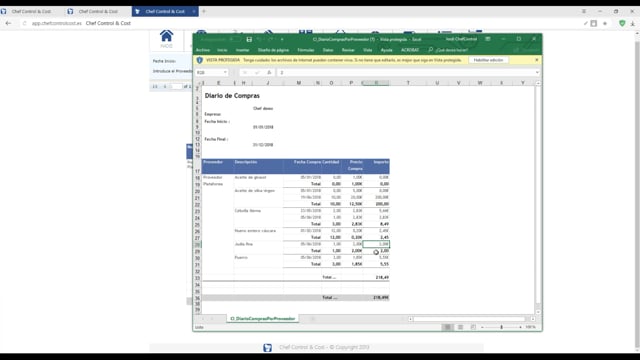
Task: Click the Name Box showing R28
Action: (x=209, y=73)
